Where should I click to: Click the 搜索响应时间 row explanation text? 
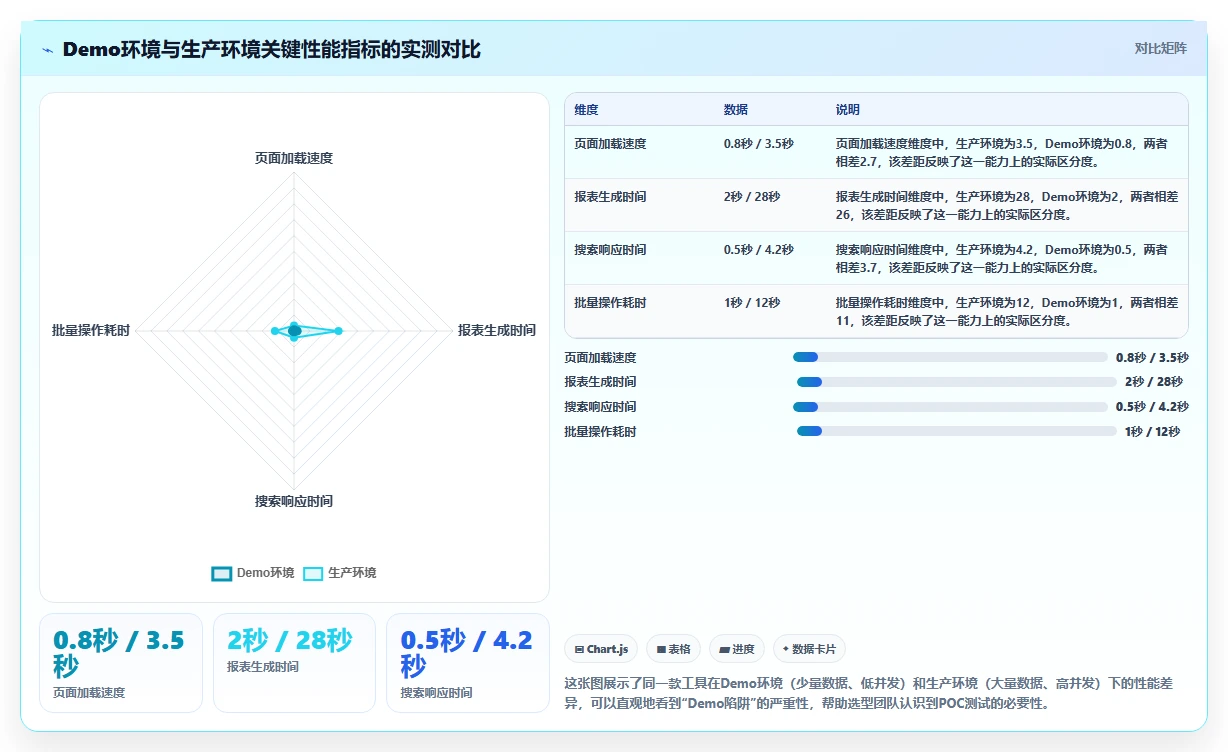1003,258
